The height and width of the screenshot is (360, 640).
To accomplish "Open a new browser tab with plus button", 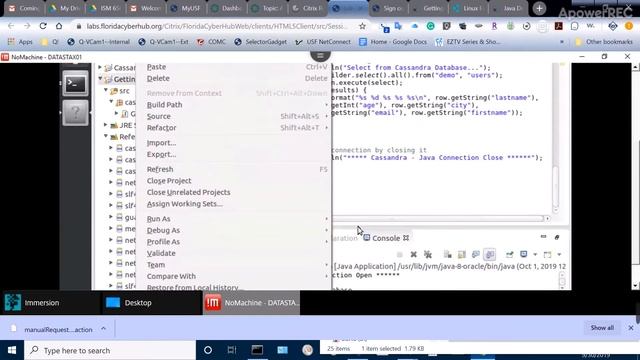I will (539, 8).
